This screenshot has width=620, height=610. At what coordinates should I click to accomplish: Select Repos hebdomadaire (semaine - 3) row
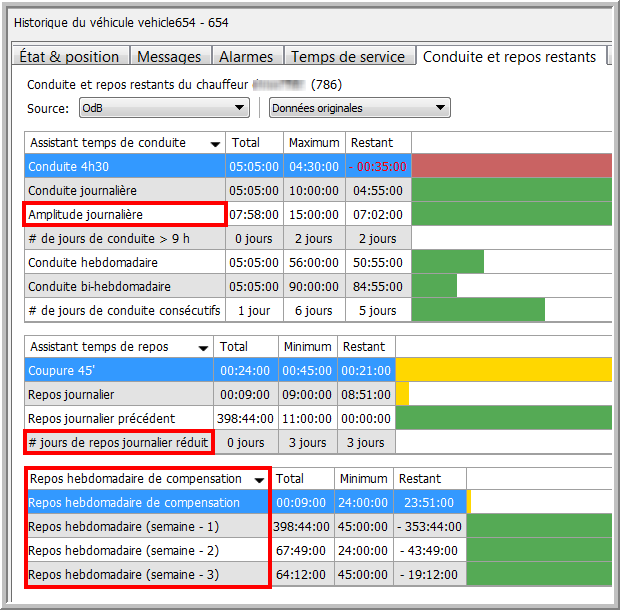click(x=147, y=575)
